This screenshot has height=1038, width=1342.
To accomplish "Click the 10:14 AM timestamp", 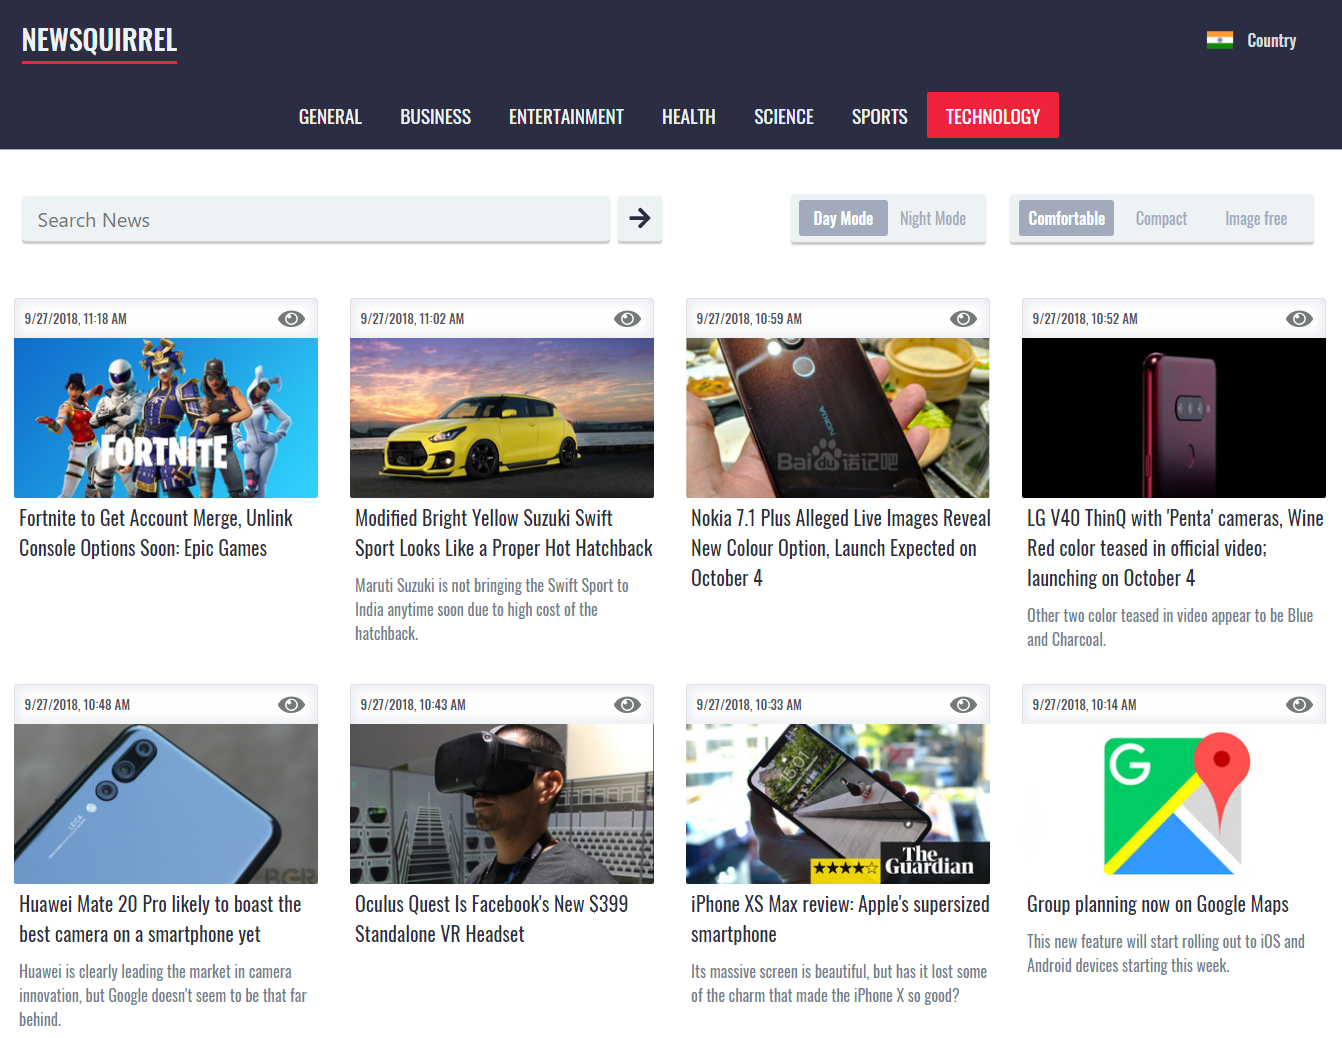I will pyautogui.click(x=1084, y=705).
